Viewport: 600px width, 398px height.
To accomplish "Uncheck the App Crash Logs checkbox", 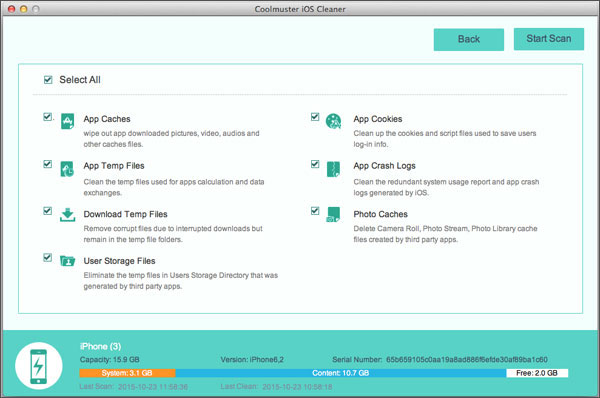I will coord(315,164).
